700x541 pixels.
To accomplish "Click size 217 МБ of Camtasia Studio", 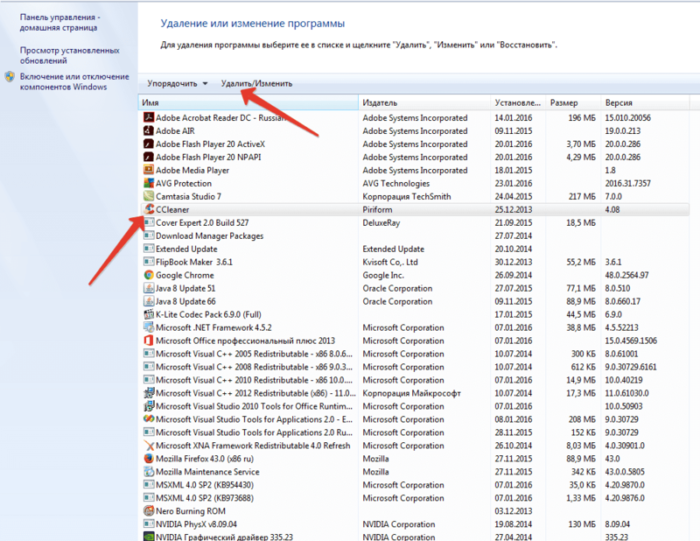I will pos(582,196).
